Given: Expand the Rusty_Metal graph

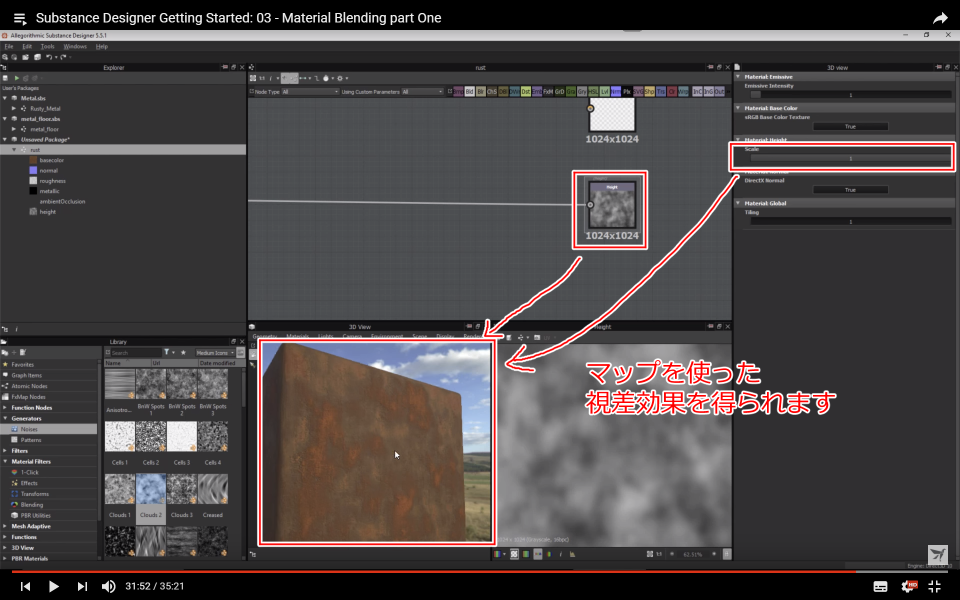Looking at the screenshot, I should coord(13,108).
